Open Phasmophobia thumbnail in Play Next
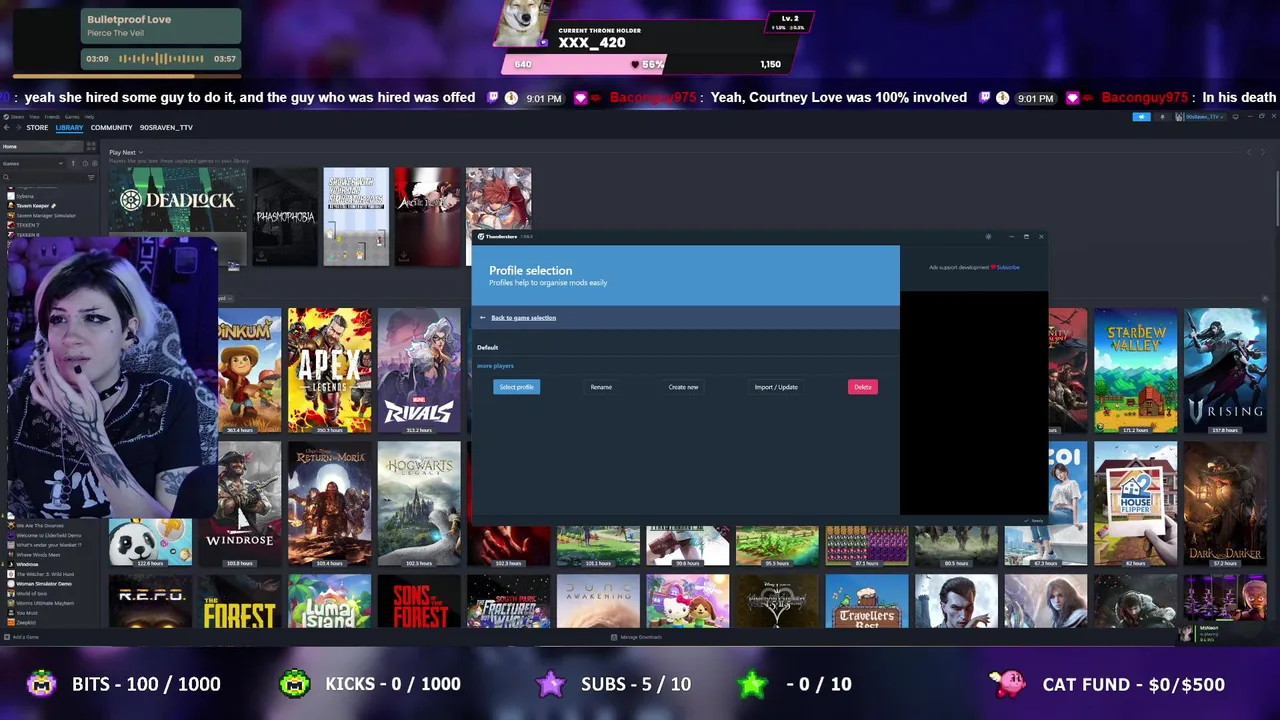The image size is (1280, 720). click(285, 217)
